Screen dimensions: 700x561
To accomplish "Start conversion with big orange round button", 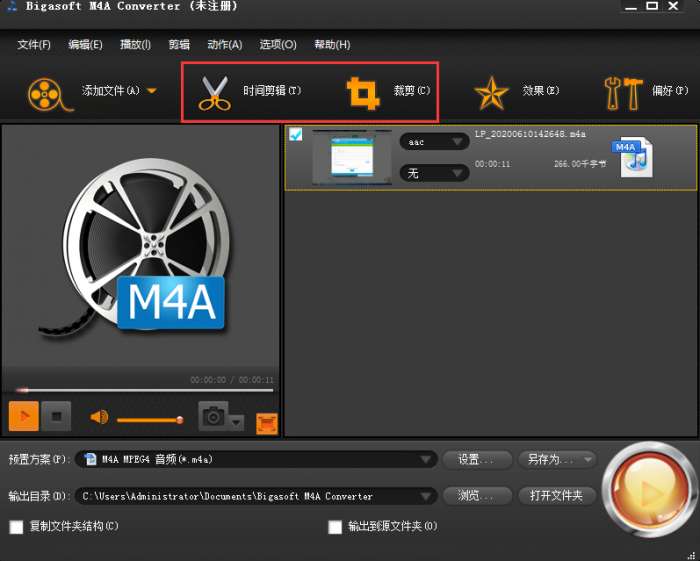I will [649, 490].
